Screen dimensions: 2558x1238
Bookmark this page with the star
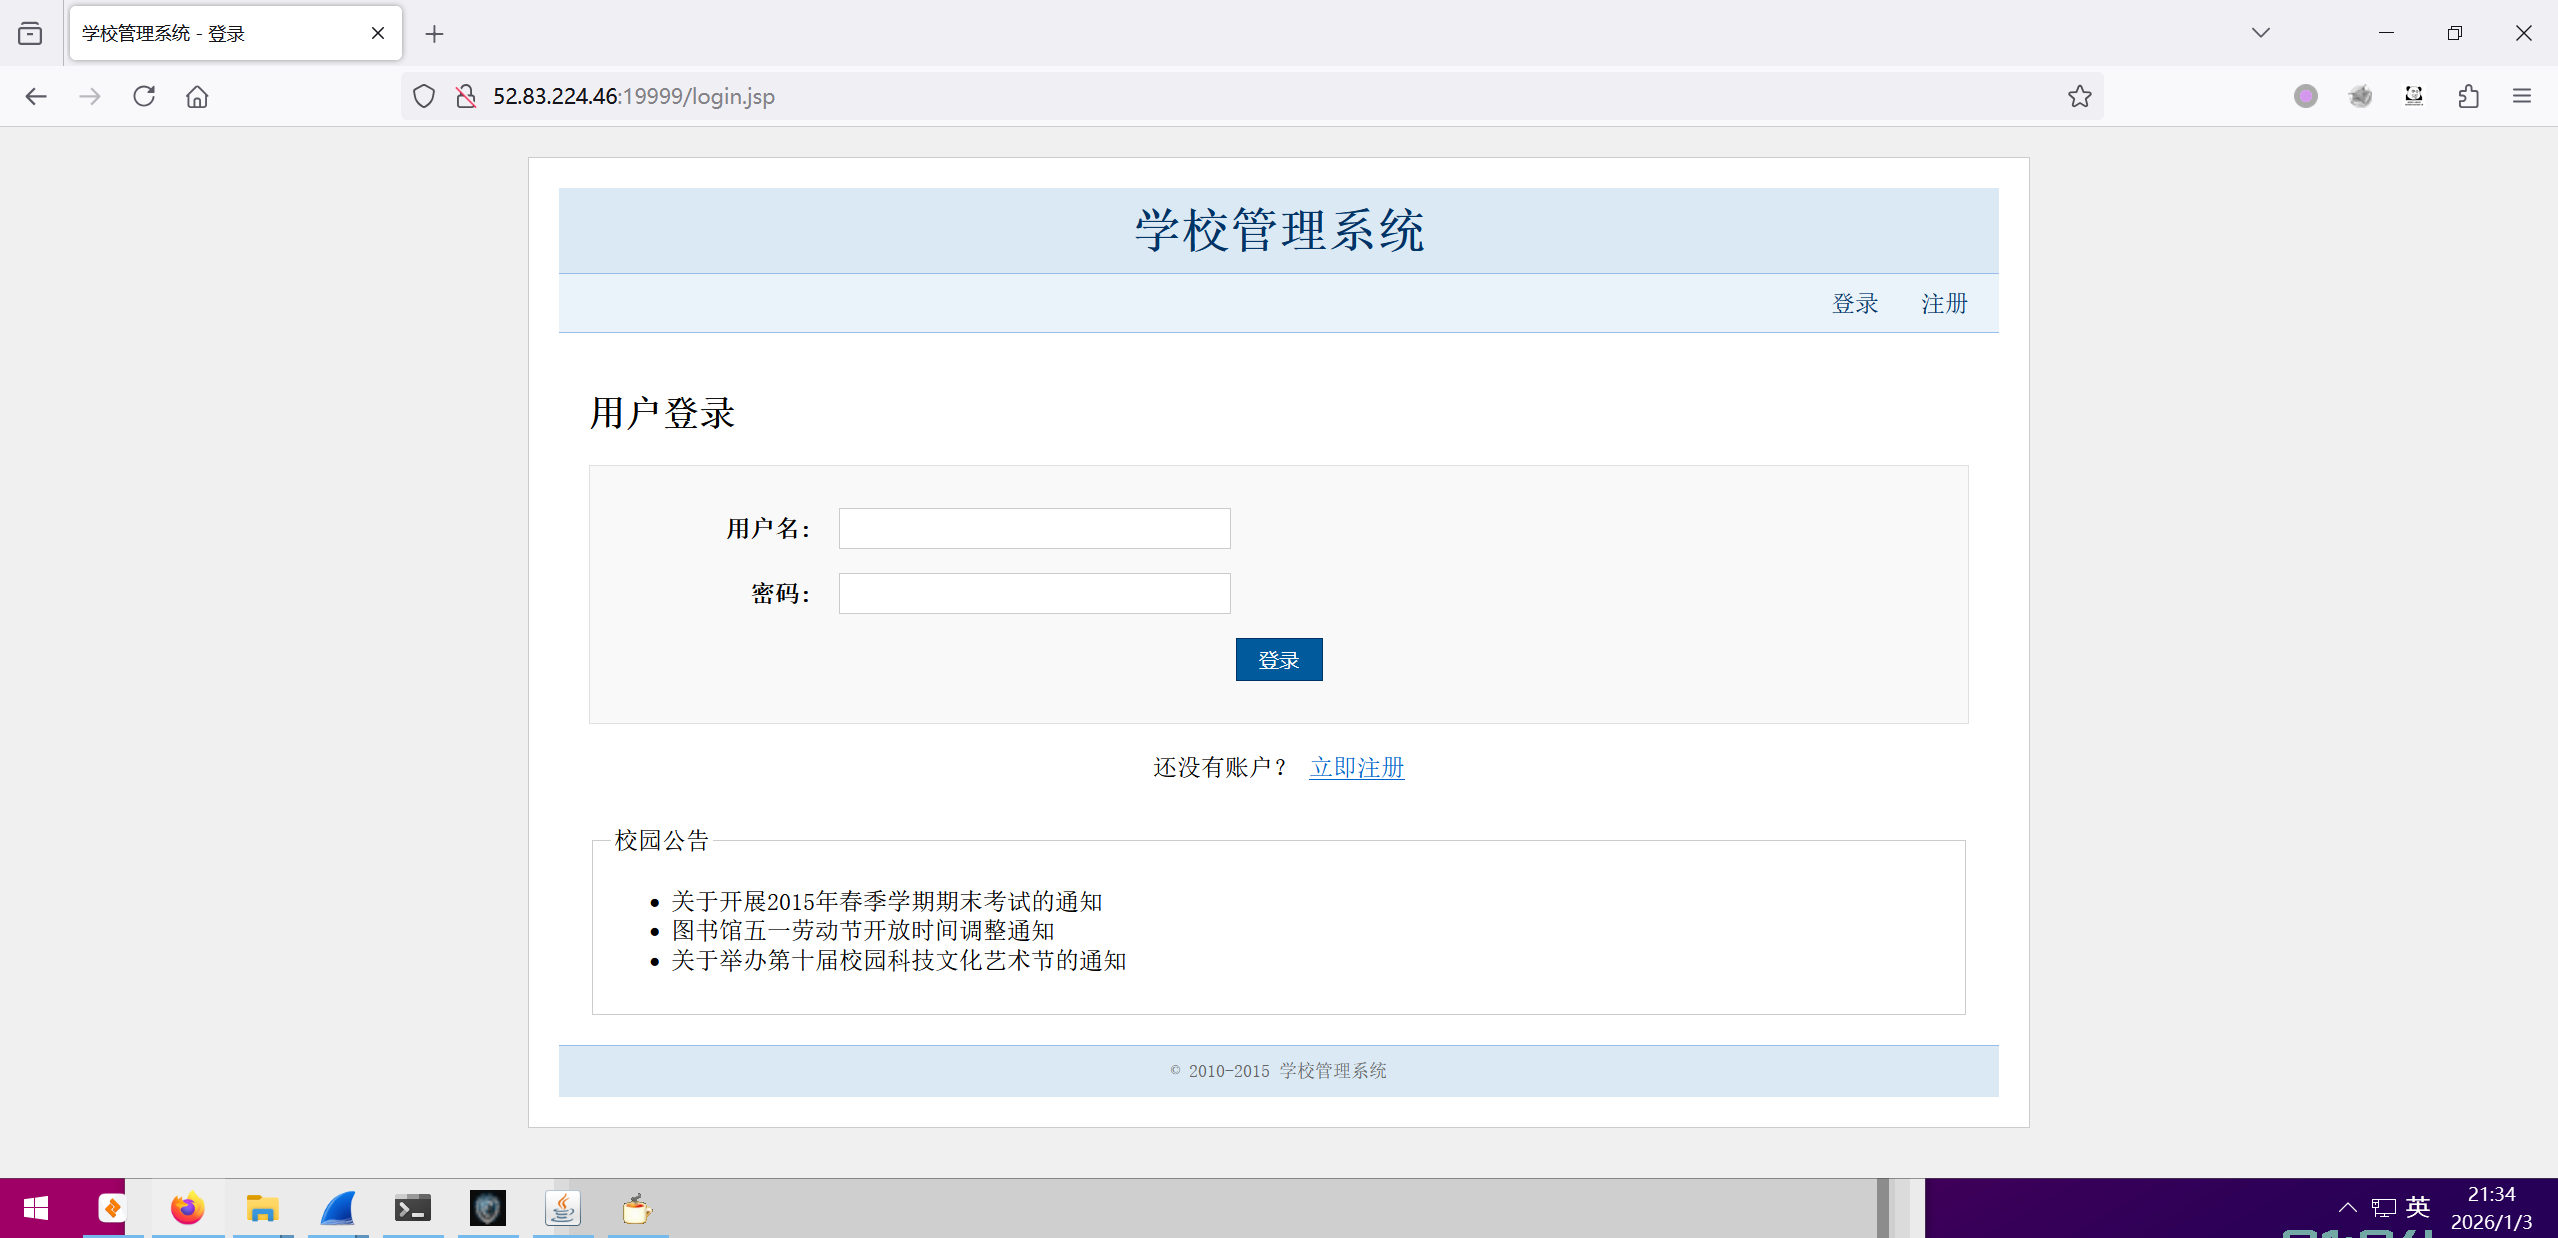2079,96
